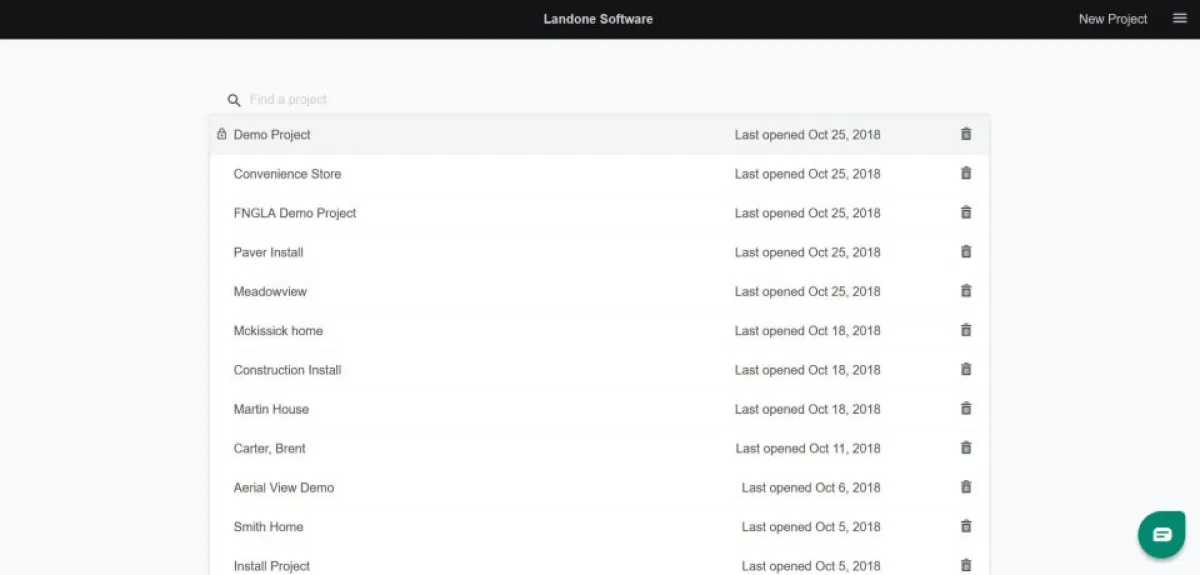
Task: Click the Landone Software title
Action: tap(598, 19)
